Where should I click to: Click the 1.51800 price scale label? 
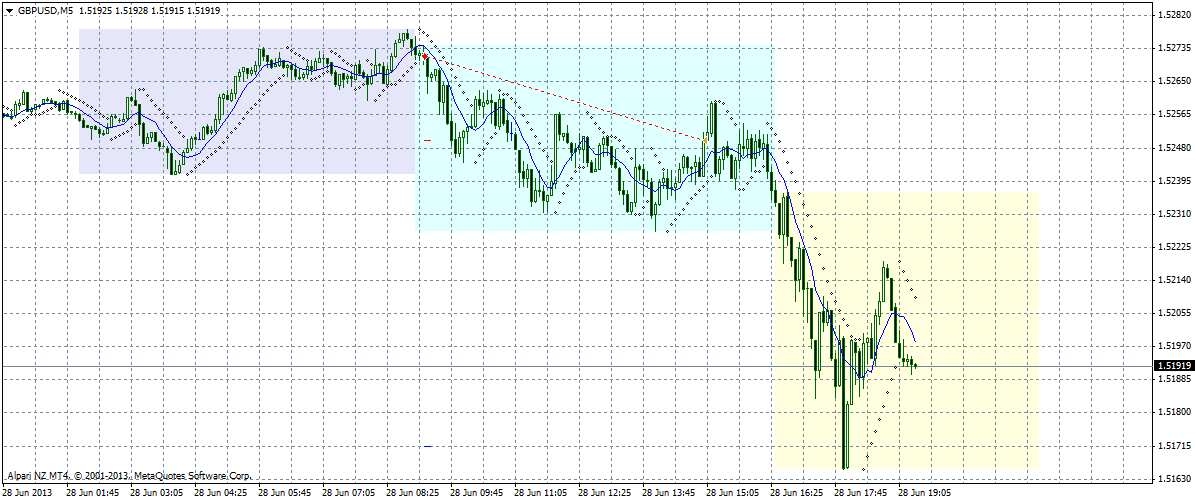point(1174,413)
